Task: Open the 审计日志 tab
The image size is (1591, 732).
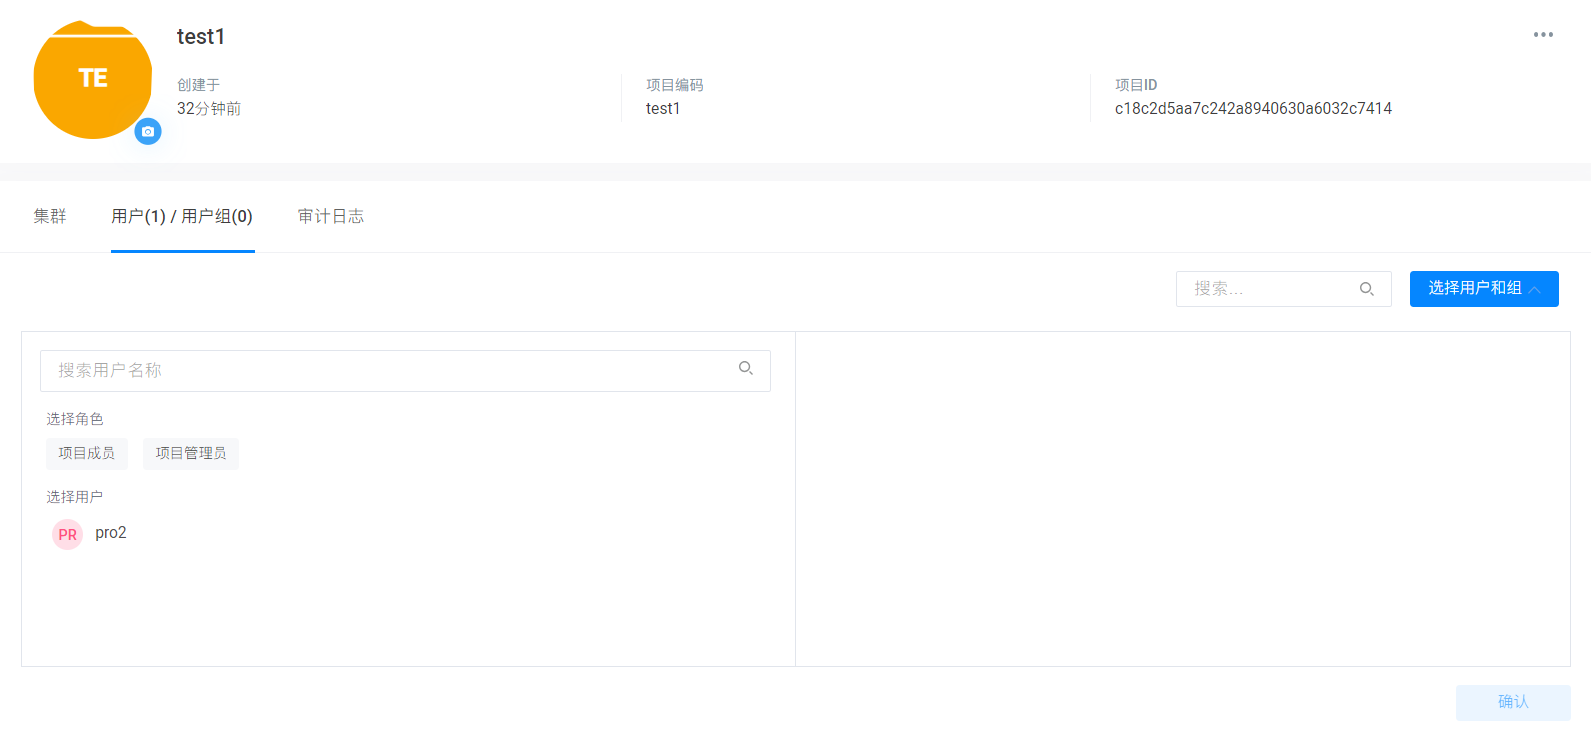Action: [331, 216]
